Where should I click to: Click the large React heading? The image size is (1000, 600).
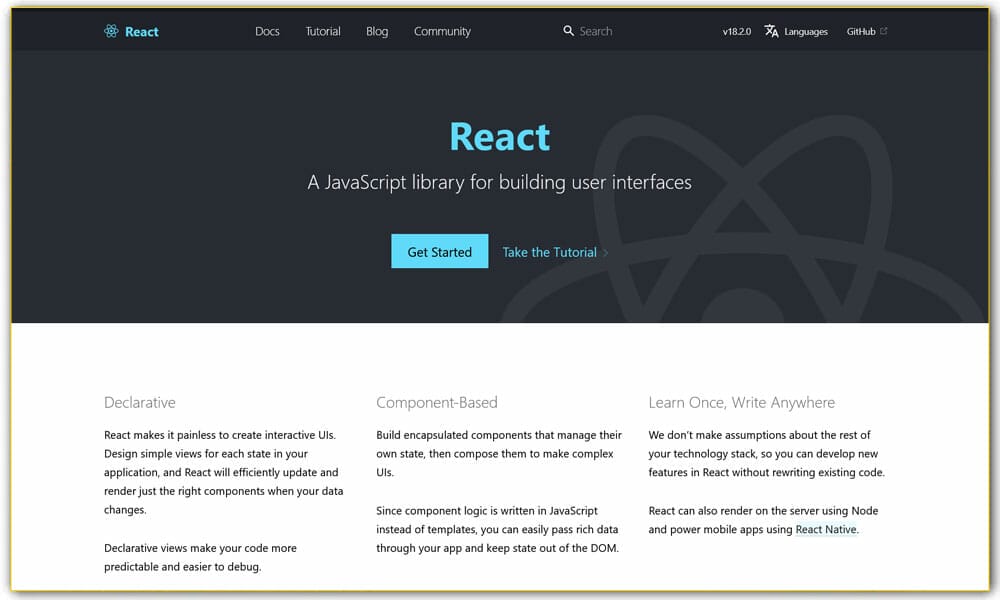tap(500, 137)
